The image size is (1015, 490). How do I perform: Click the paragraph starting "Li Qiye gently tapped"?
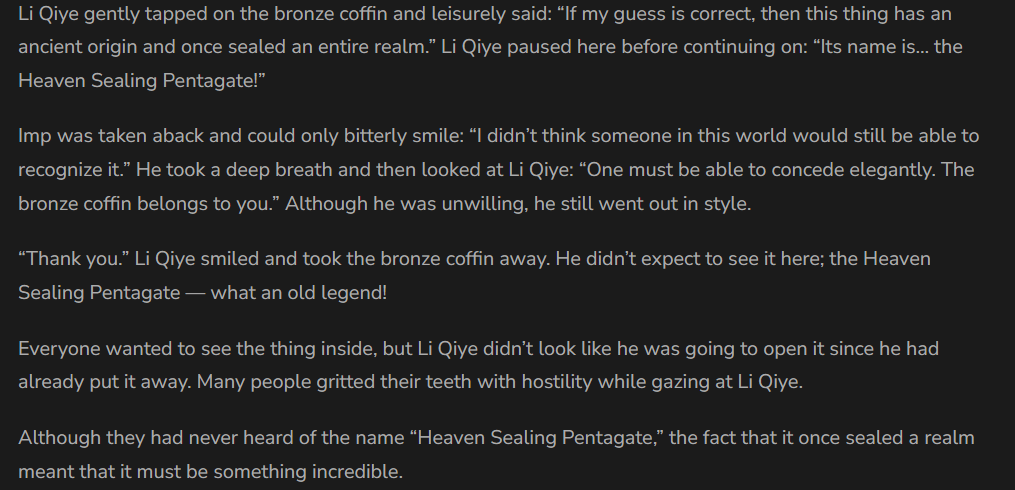[490, 47]
